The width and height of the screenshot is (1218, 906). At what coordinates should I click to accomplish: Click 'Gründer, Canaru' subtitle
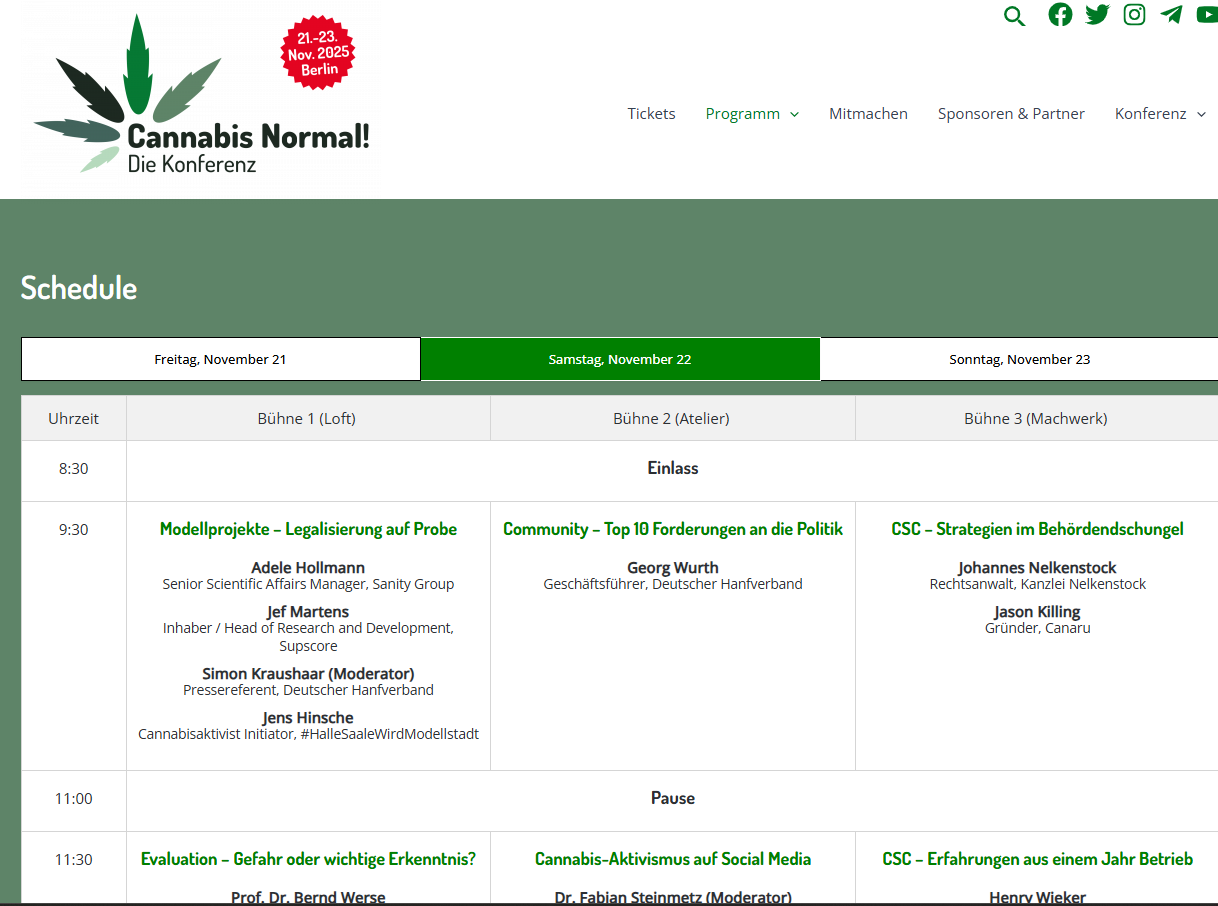(1038, 628)
